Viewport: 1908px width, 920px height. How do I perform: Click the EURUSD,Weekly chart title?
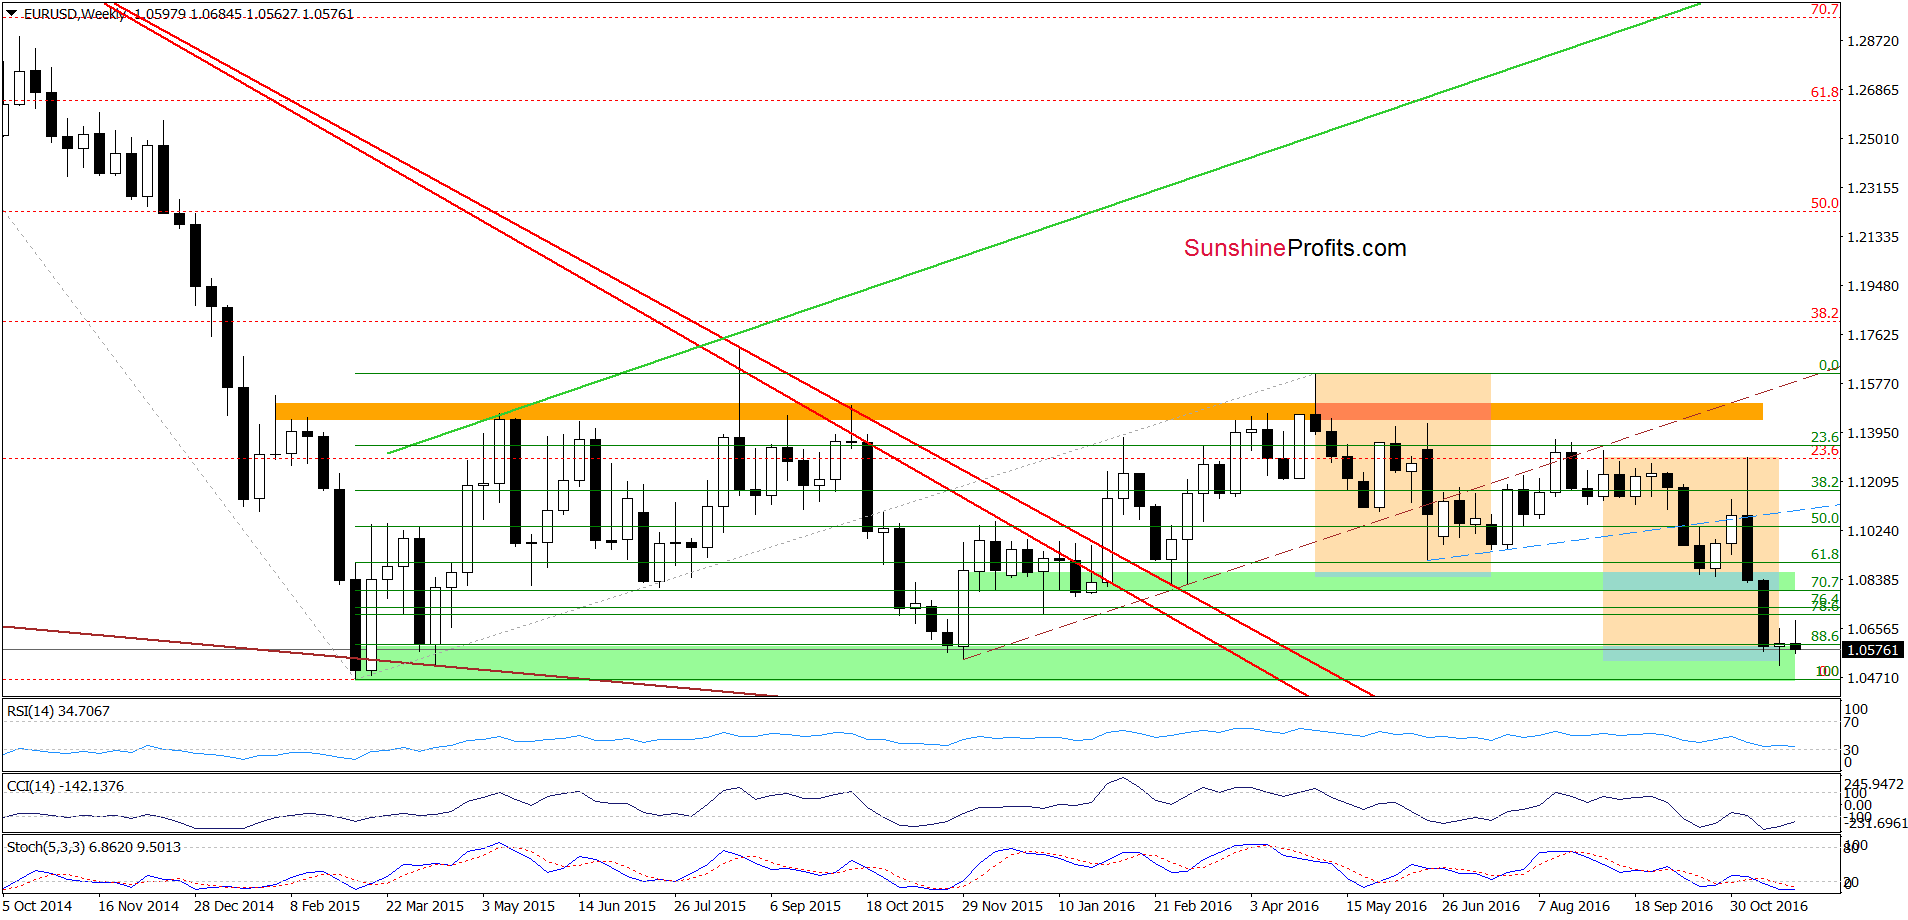[x=75, y=14]
